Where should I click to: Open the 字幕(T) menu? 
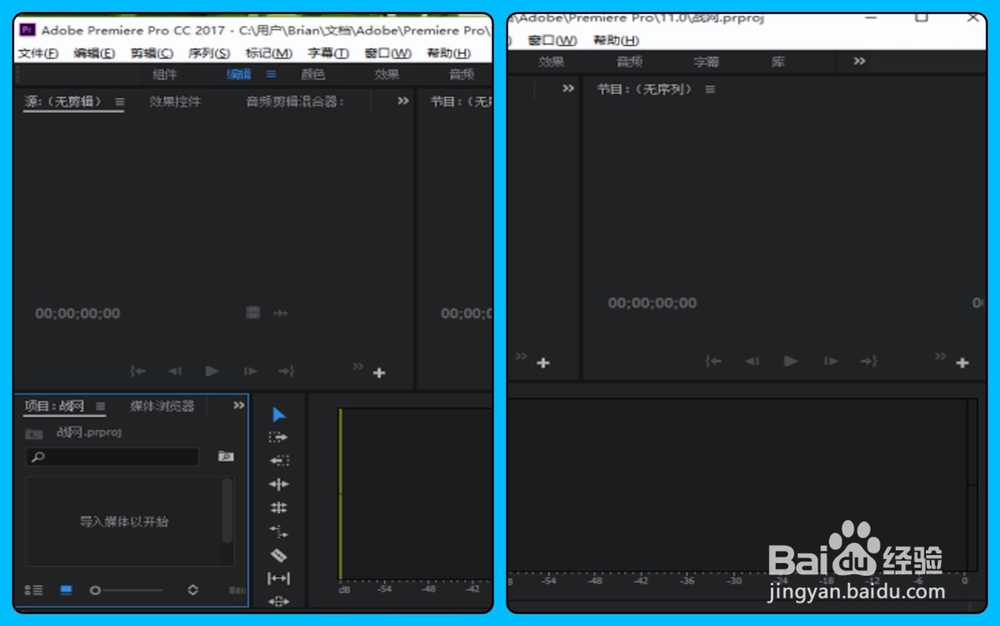point(328,54)
